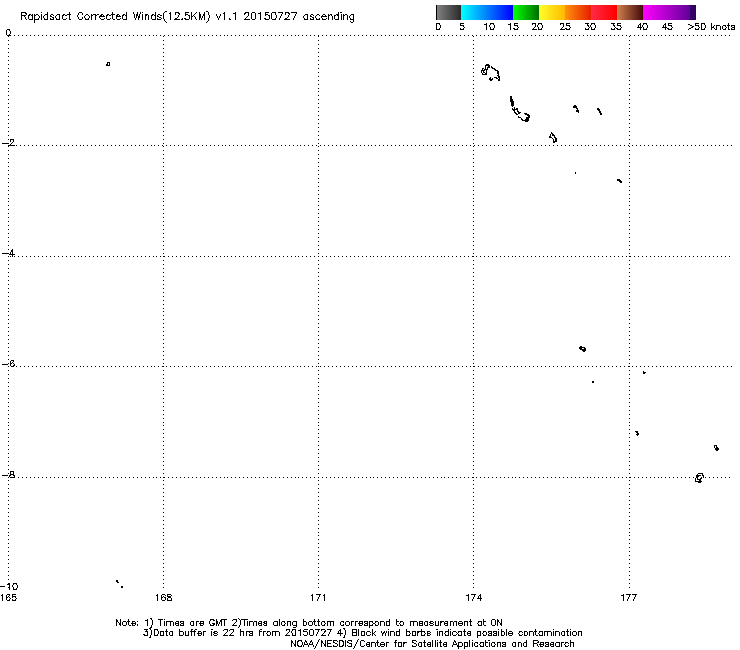Click the '20' label under the color scale

tap(537, 27)
